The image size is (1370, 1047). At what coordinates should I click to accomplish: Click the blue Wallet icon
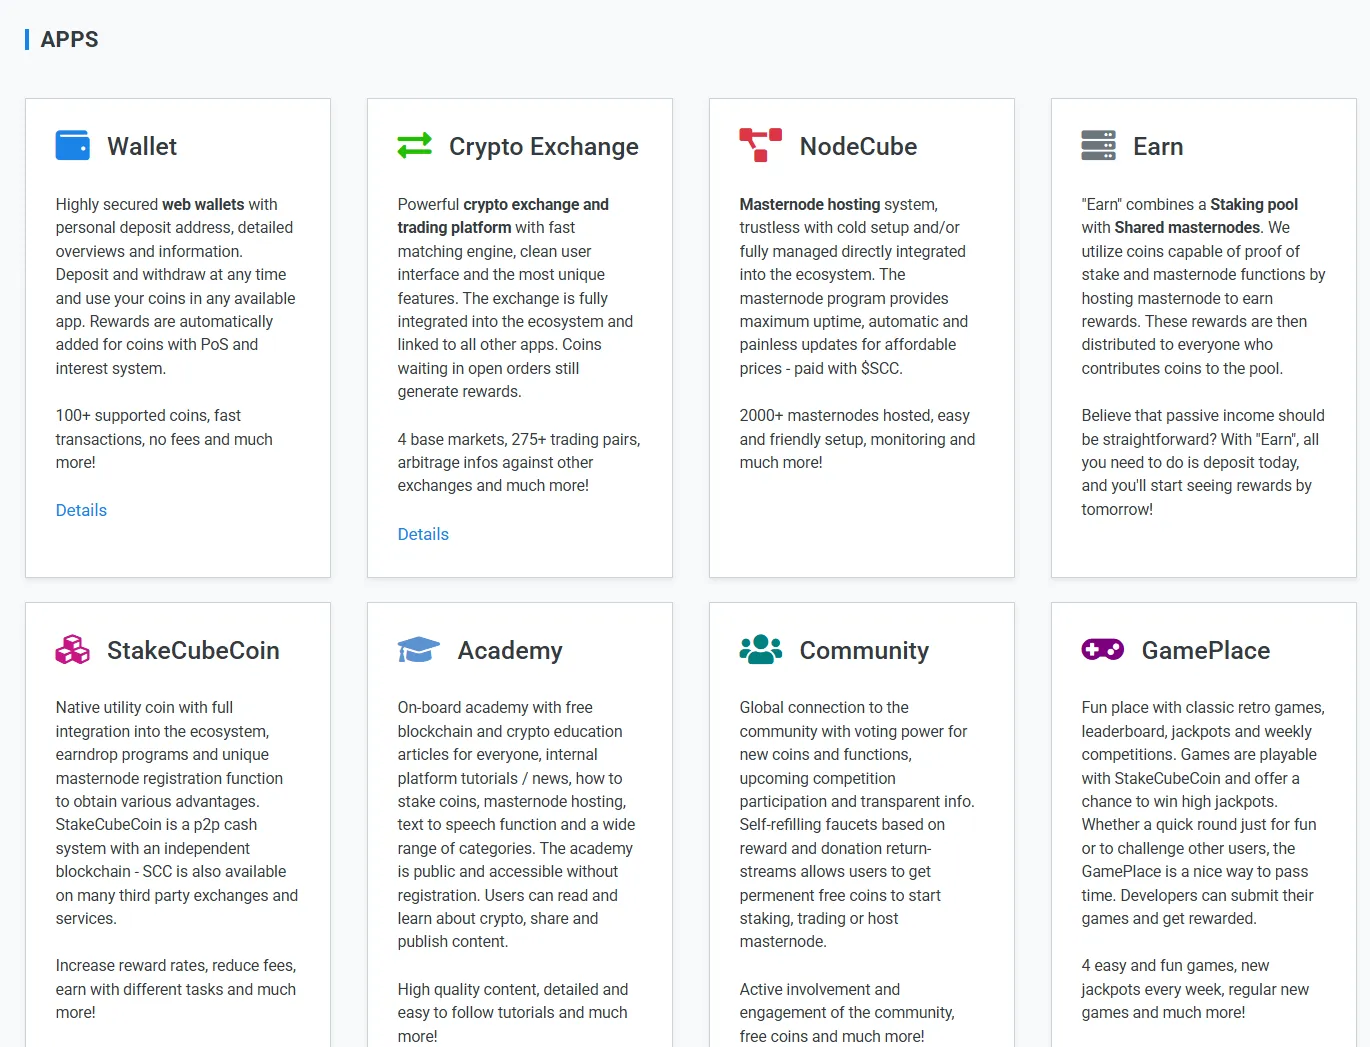pos(72,146)
